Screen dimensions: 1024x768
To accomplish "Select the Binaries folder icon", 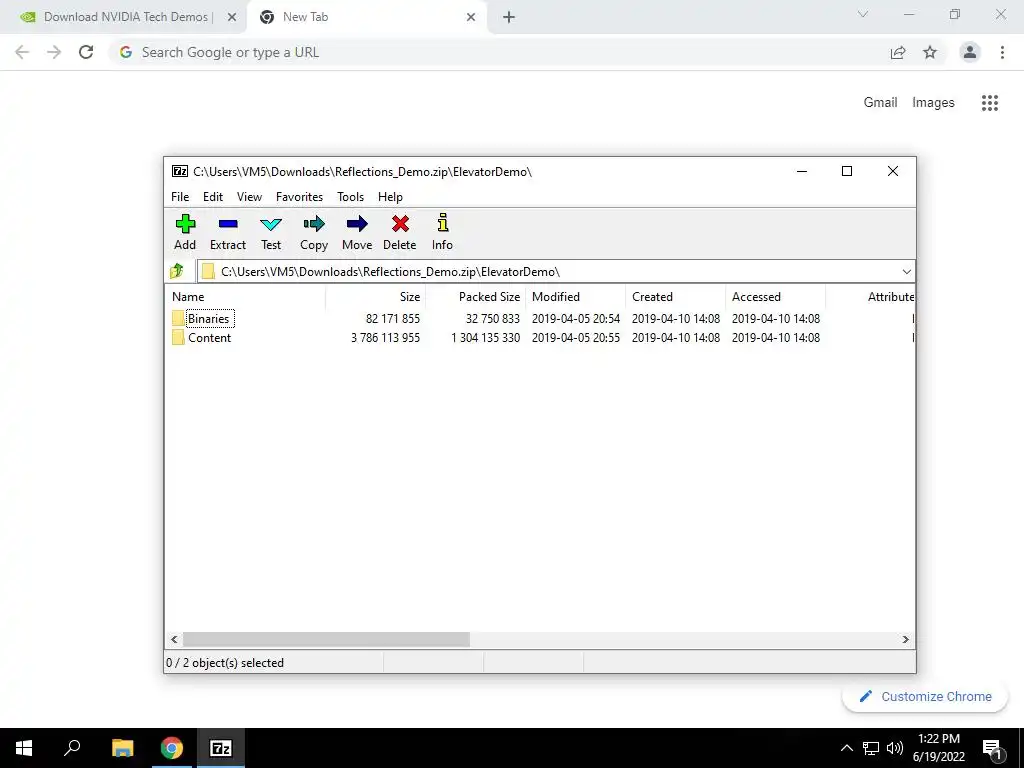I will 178,319.
